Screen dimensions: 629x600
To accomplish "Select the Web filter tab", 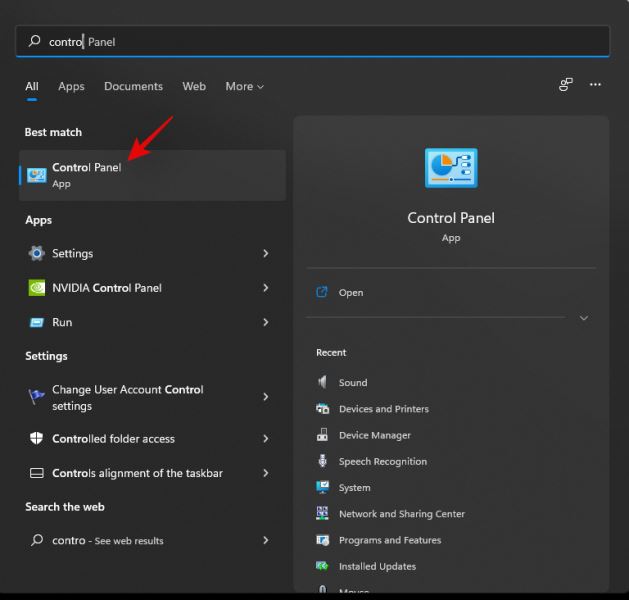I will point(194,87).
